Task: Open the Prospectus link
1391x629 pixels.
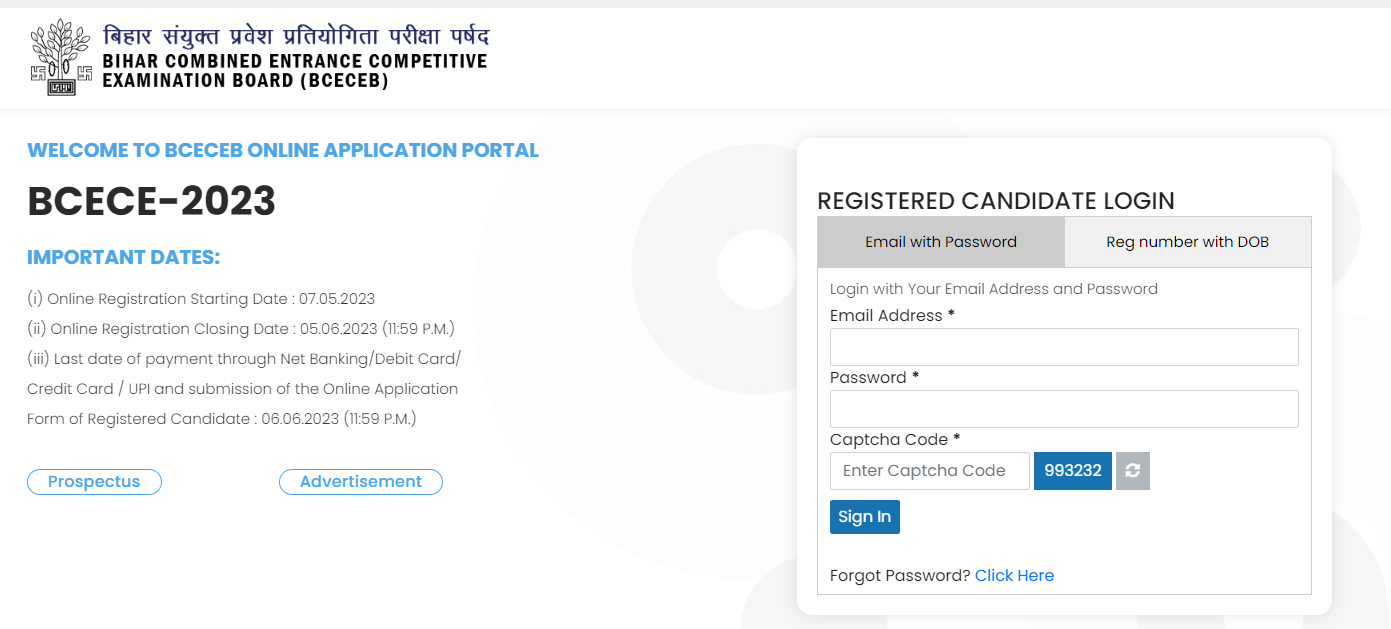Action: [x=94, y=482]
